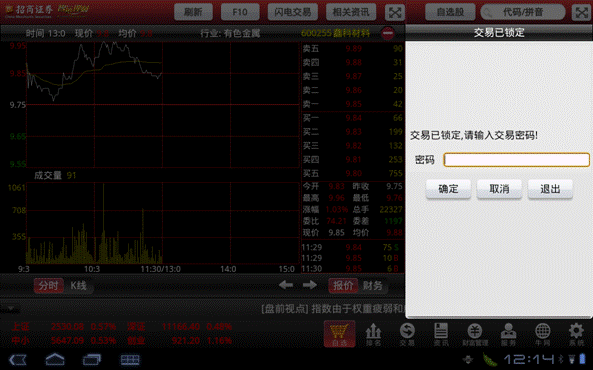
Task: Tap the Android home button
Action: point(55,359)
